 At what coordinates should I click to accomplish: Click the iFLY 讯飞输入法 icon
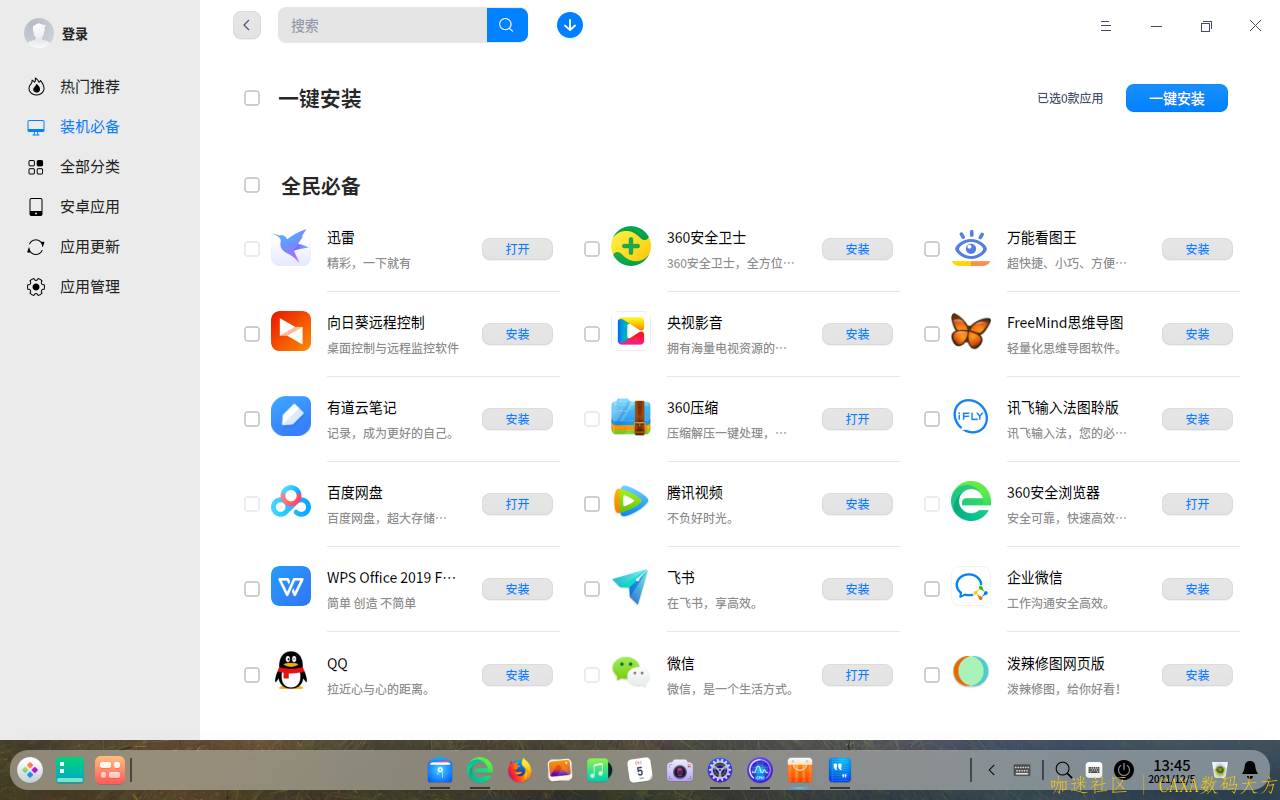[971, 417]
